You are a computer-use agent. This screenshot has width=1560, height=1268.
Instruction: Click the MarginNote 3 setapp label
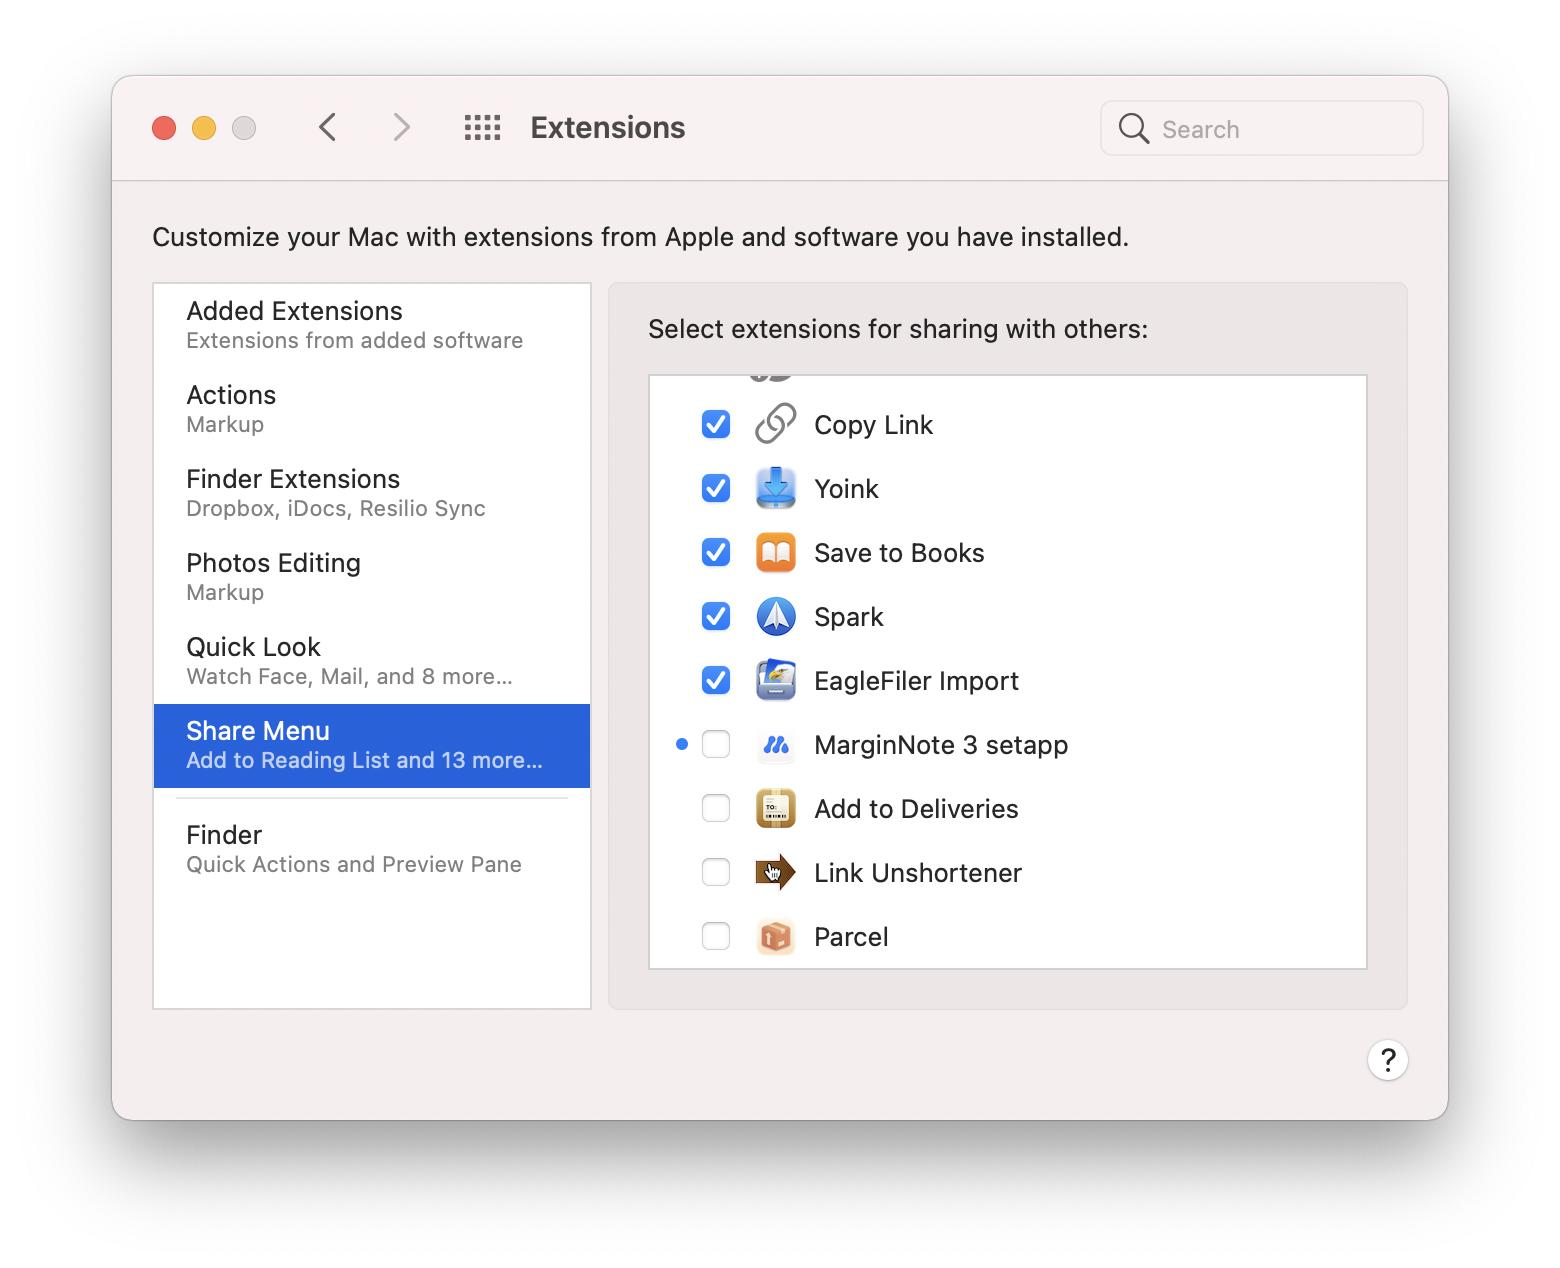click(941, 745)
